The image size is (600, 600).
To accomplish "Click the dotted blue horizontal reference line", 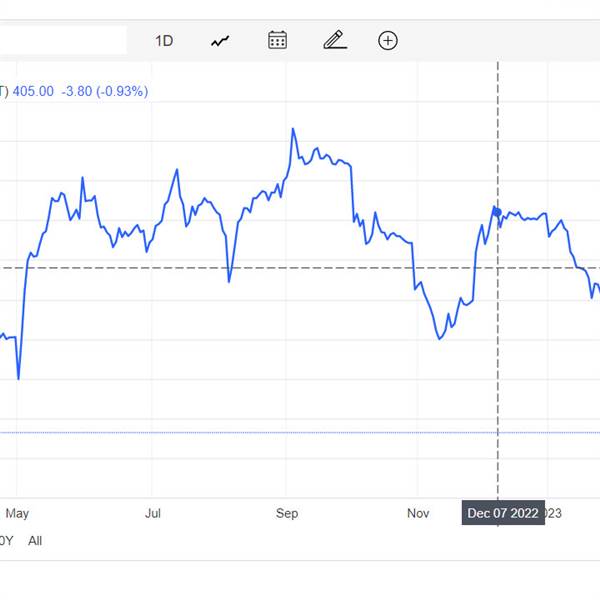I will click(300, 433).
